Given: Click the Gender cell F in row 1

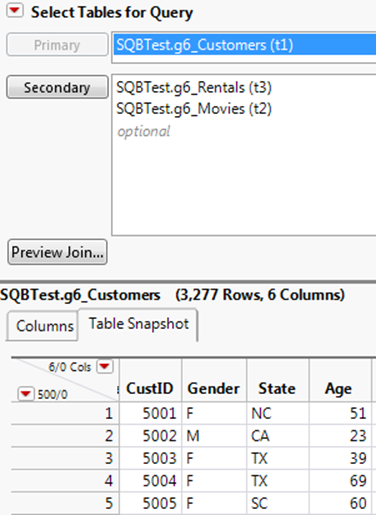Looking at the screenshot, I should coord(214,413).
